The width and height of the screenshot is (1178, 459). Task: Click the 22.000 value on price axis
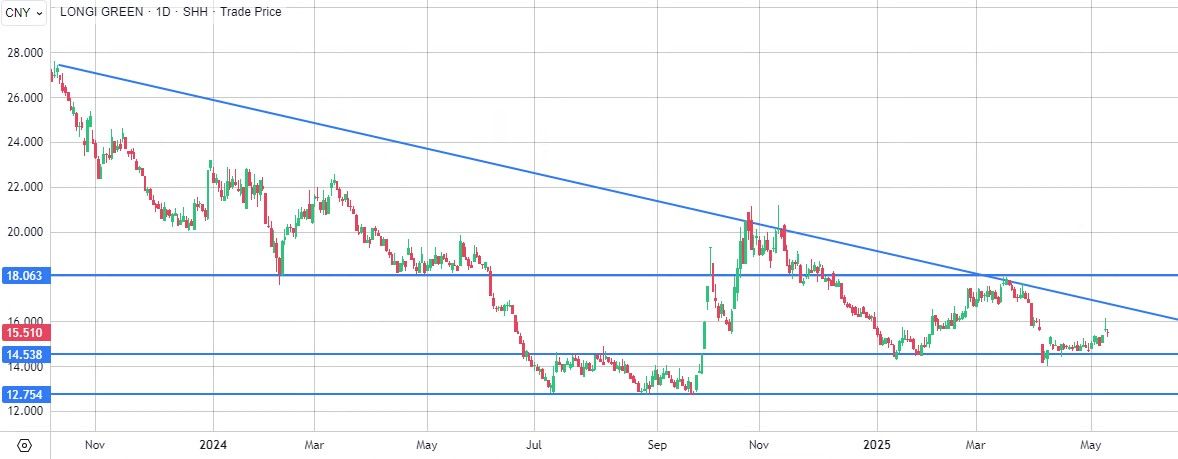[25, 187]
